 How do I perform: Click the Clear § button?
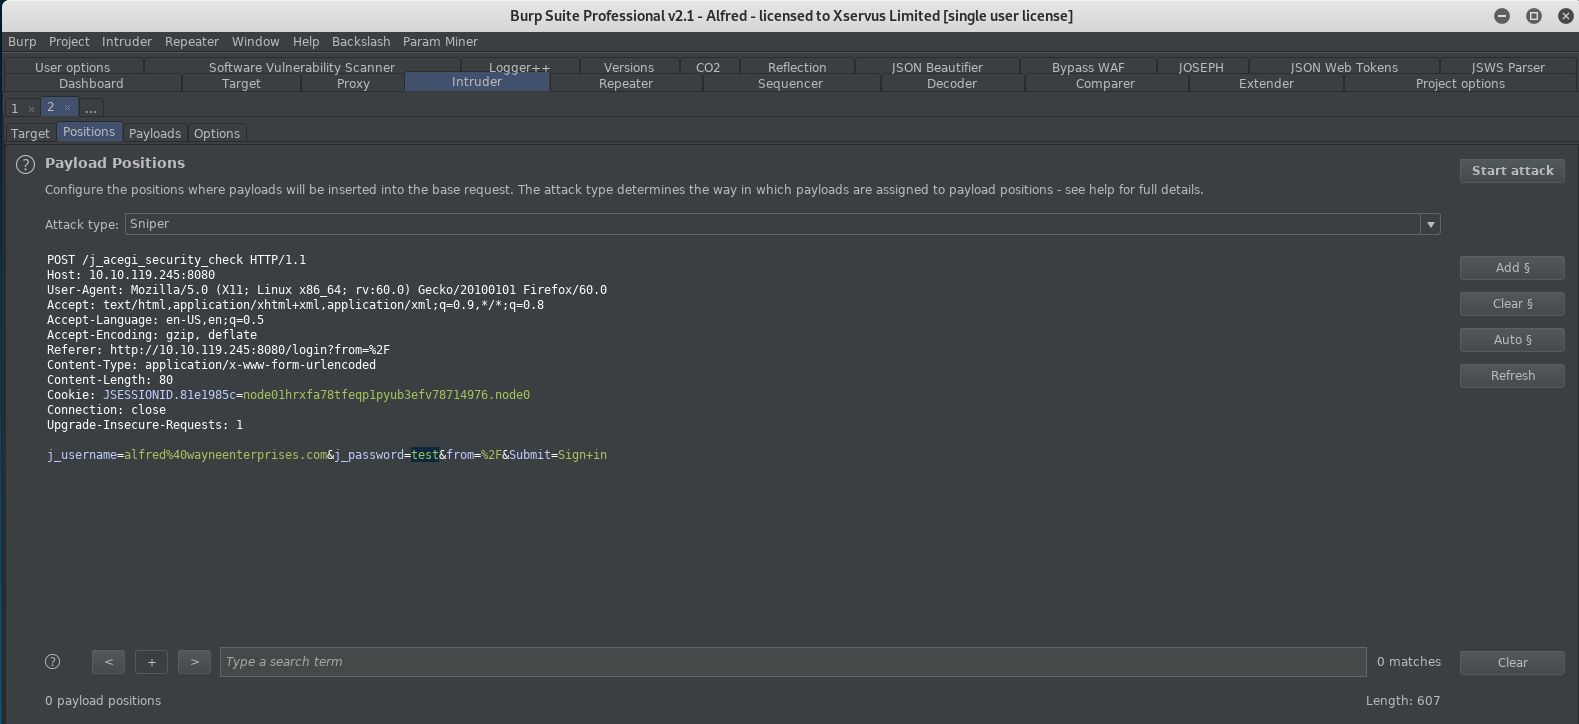[x=1512, y=304]
